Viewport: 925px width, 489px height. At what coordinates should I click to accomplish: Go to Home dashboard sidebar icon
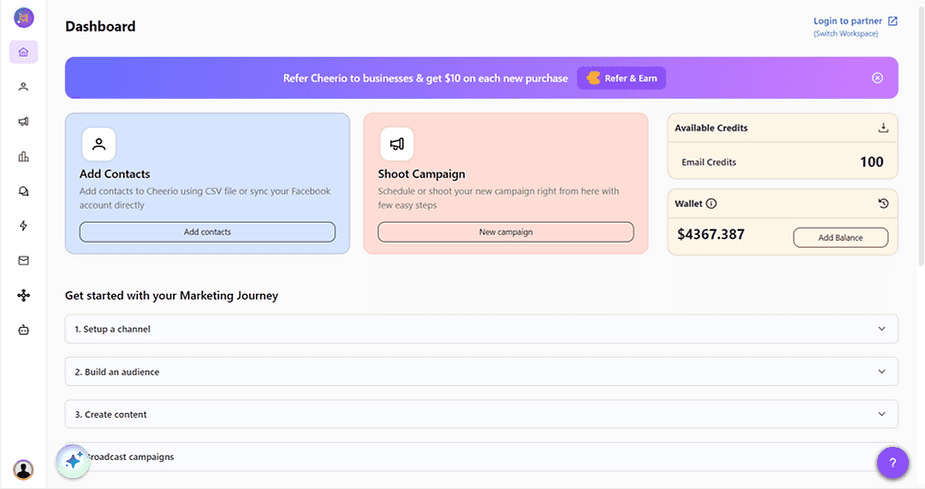tap(24, 52)
